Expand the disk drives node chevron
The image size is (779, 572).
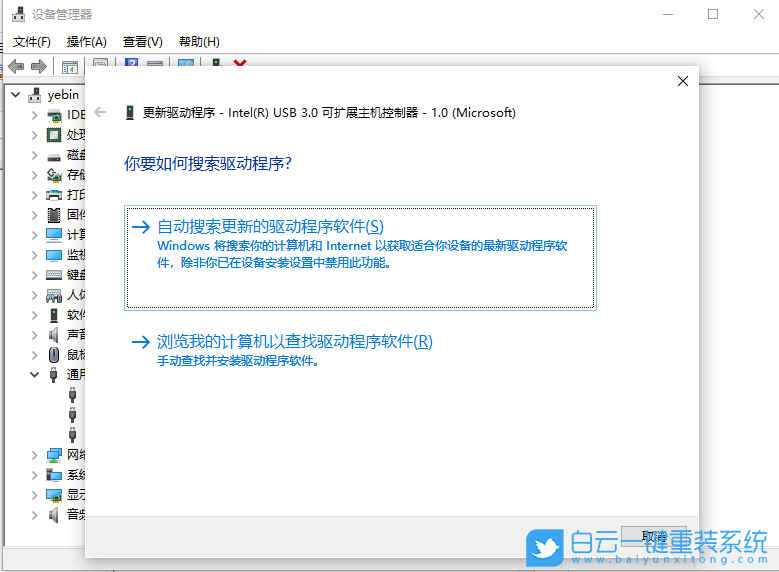coord(34,155)
